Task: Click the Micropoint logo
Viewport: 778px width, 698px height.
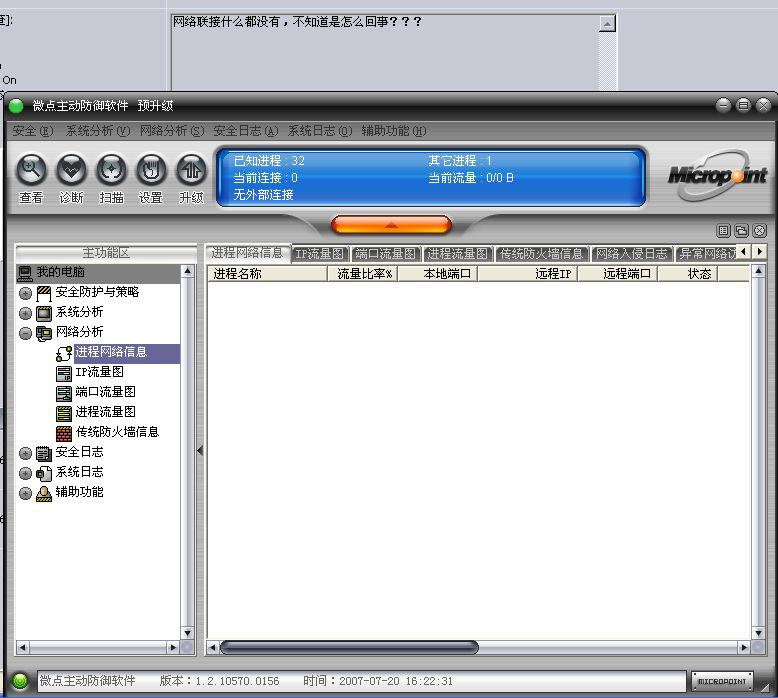Action: point(717,176)
